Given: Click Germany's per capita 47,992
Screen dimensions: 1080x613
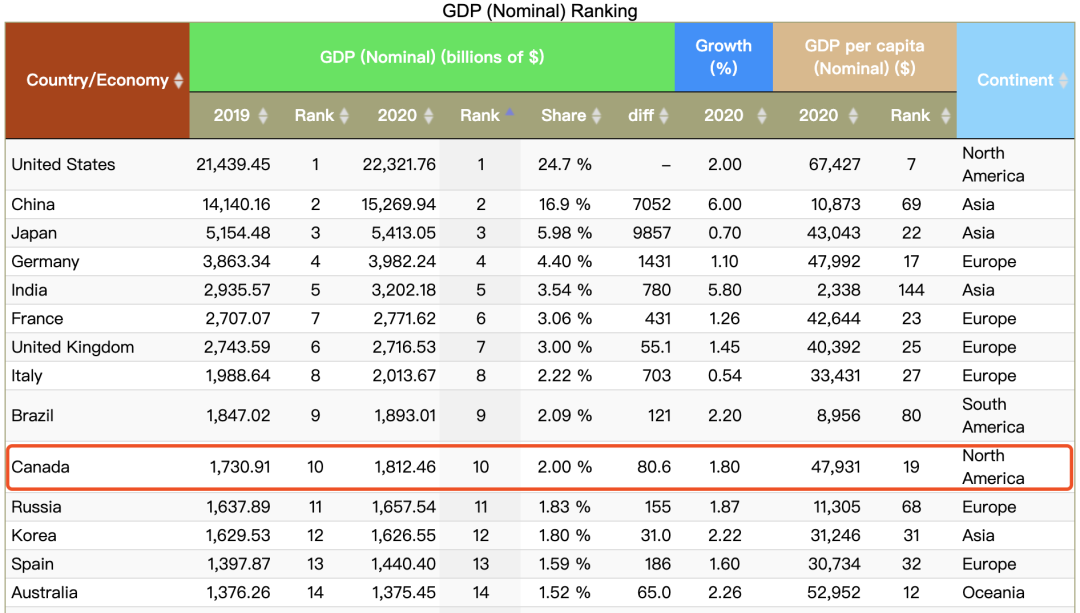Looking at the screenshot, I should tap(833, 262).
